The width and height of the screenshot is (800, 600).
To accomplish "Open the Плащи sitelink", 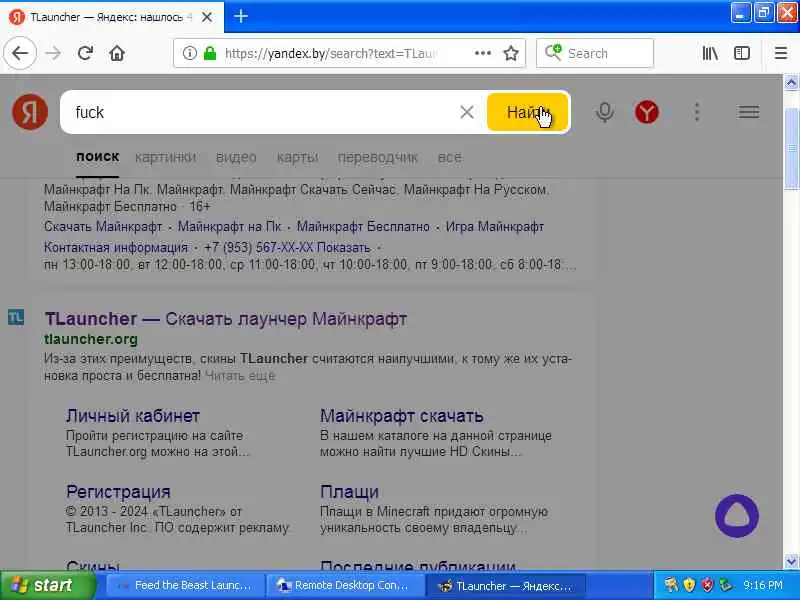I will click(349, 492).
